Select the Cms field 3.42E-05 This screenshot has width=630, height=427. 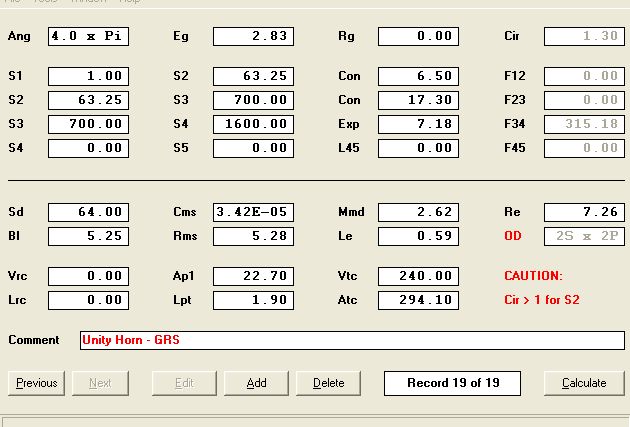pyautogui.click(x=254, y=212)
